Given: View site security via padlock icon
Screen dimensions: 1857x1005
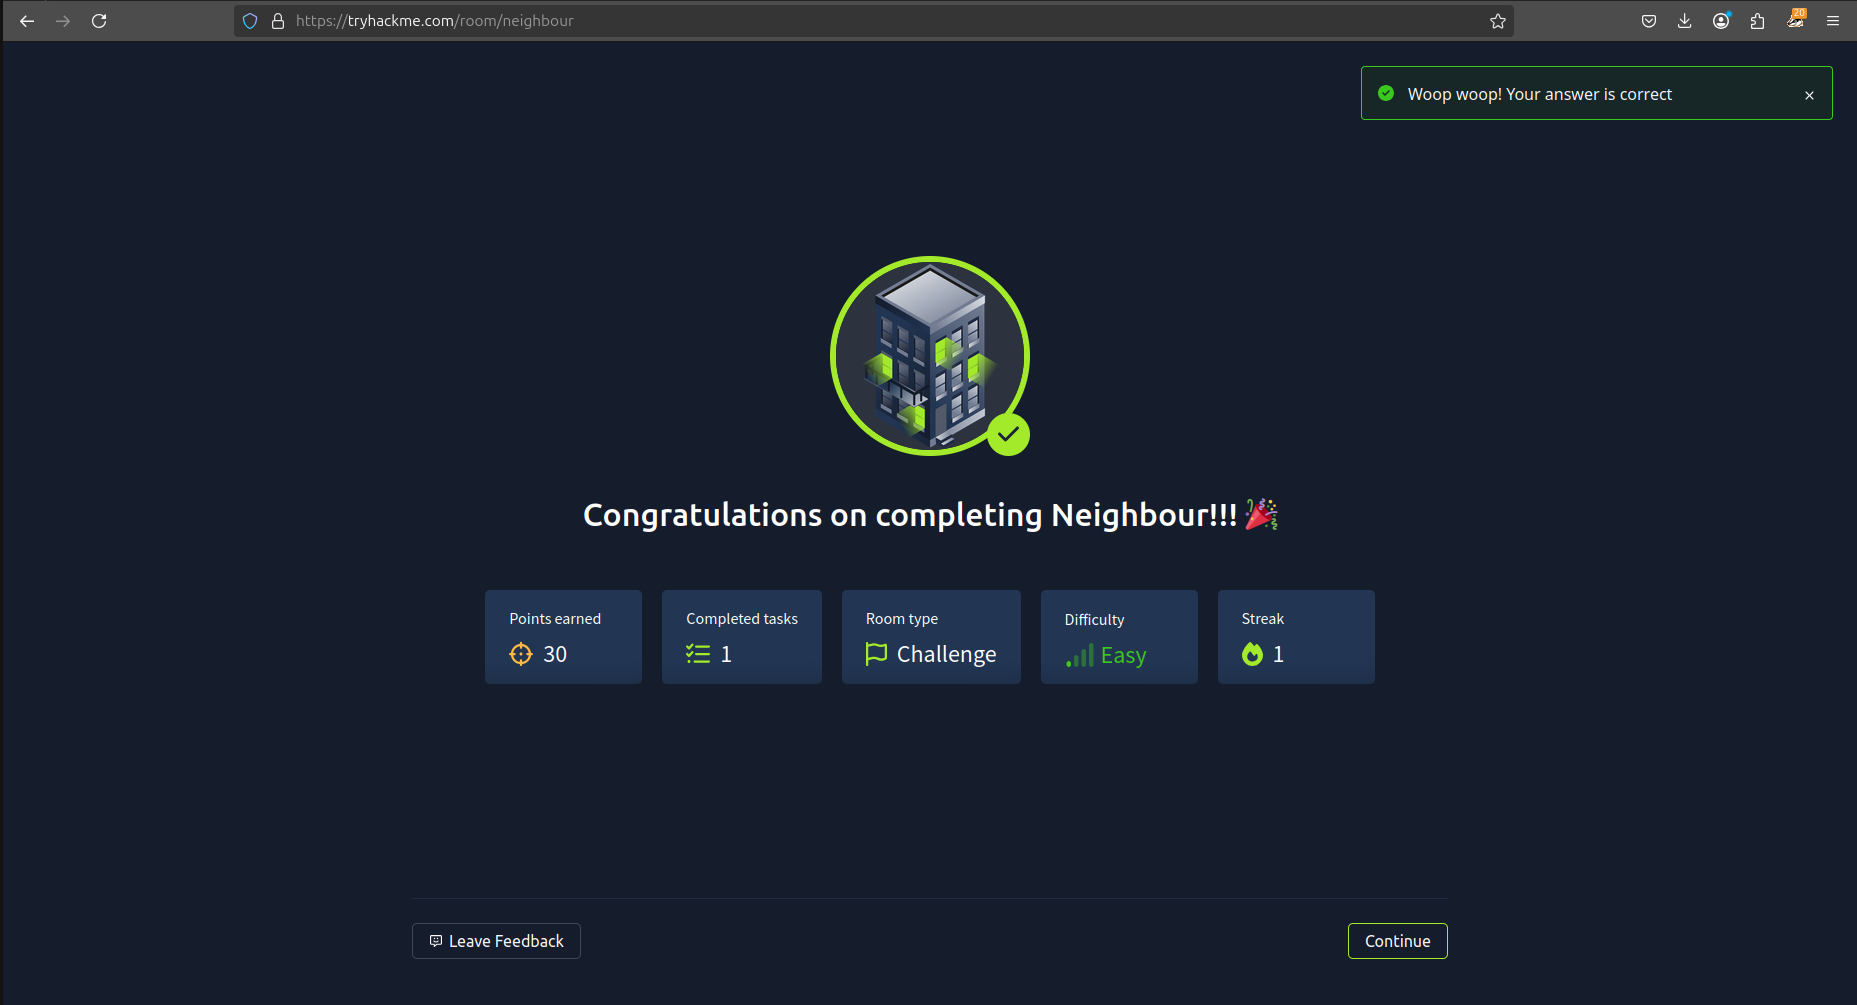Looking at the screenshot, I should tap(278, 21).
